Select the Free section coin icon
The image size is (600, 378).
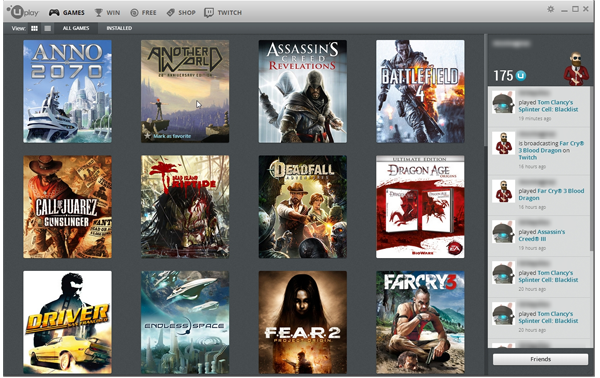click(134, 13)
